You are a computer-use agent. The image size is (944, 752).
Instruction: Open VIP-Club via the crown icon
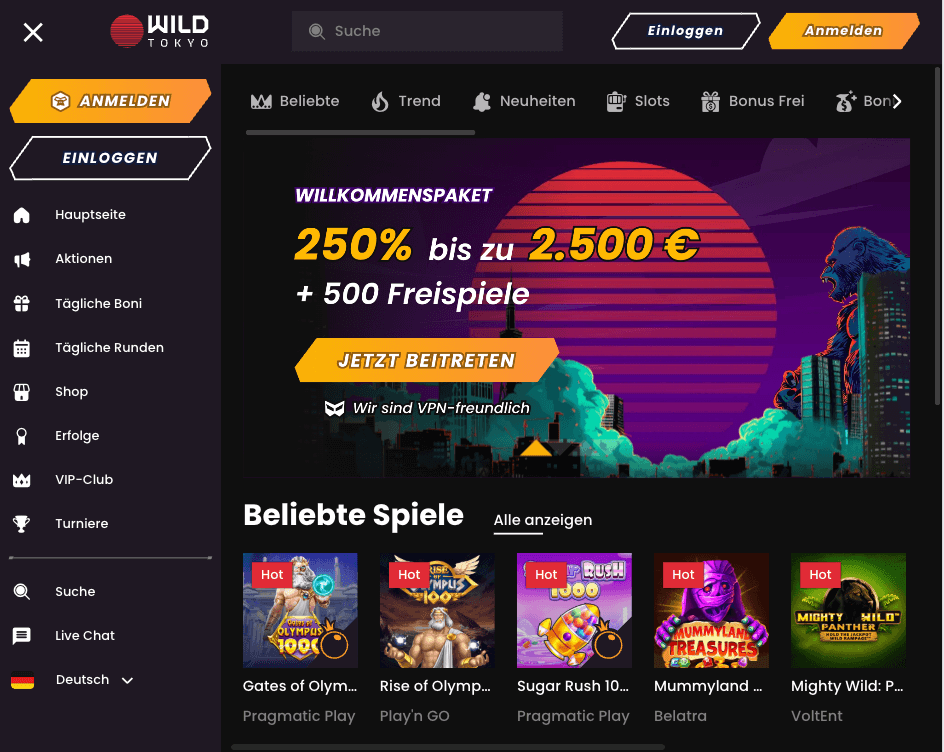pyautogui.click(x=22, y=480)
